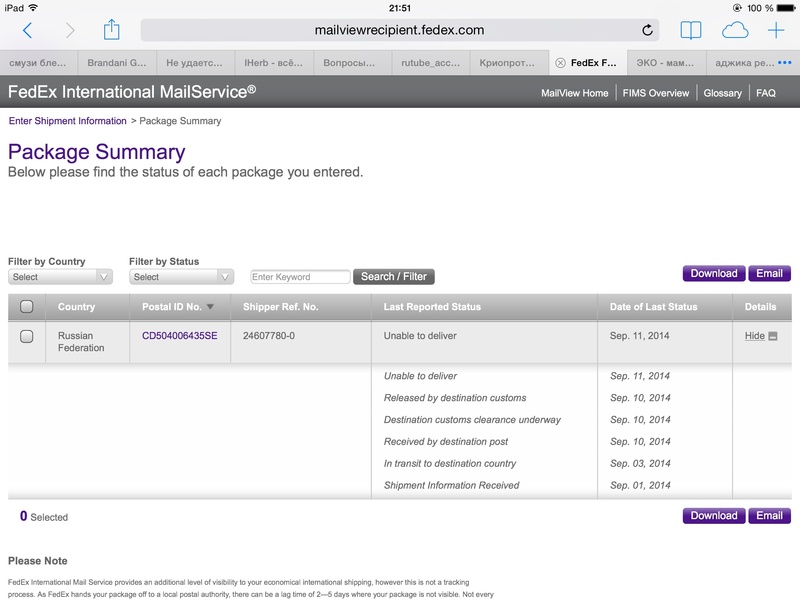Select 'Released by destination customs' status
The image size is (800, 600).
coord(455,398)
